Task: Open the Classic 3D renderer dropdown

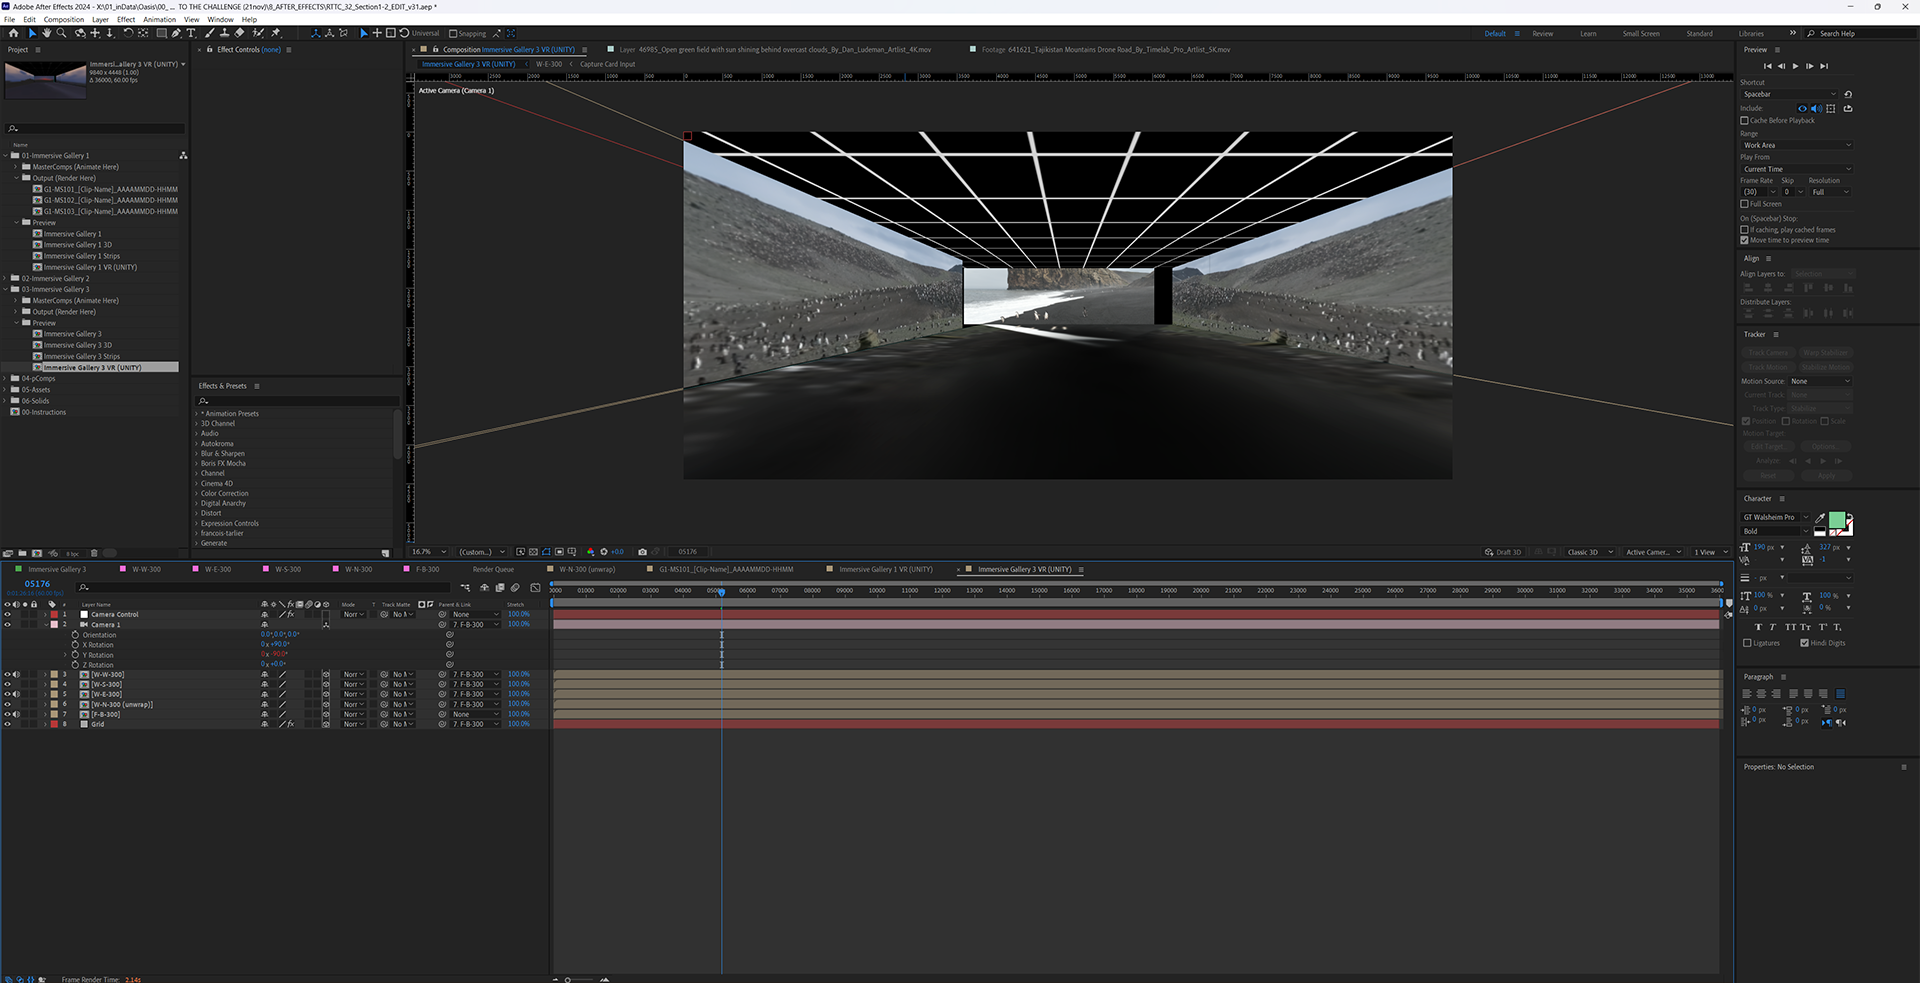Action: click(1589, 552)
